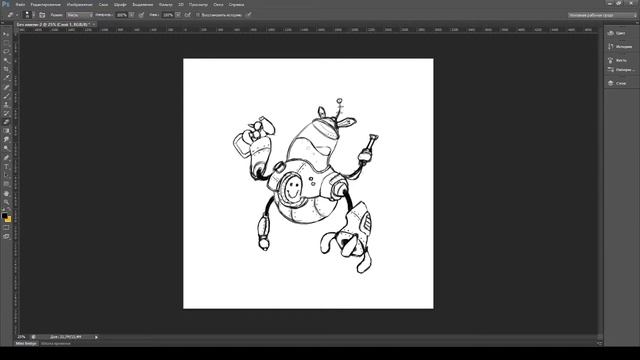Open the status bar info arrow menu
The height and width of the screenshot is (360, 640).
coord(96,337)
